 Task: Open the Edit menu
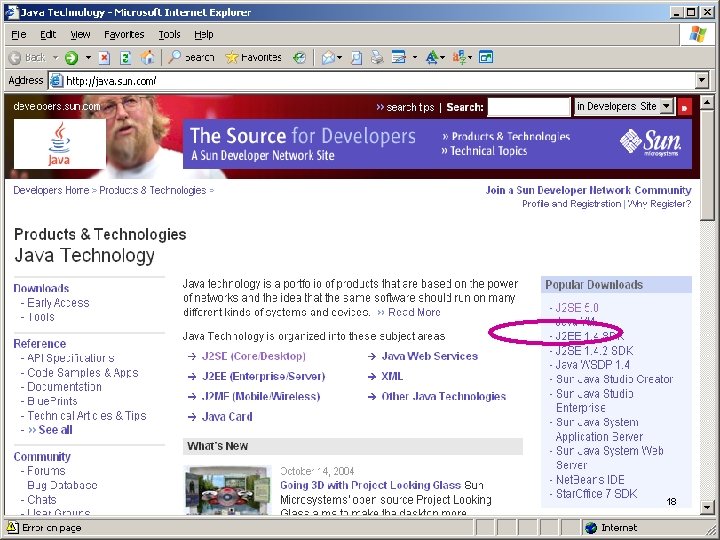(48, 34)
